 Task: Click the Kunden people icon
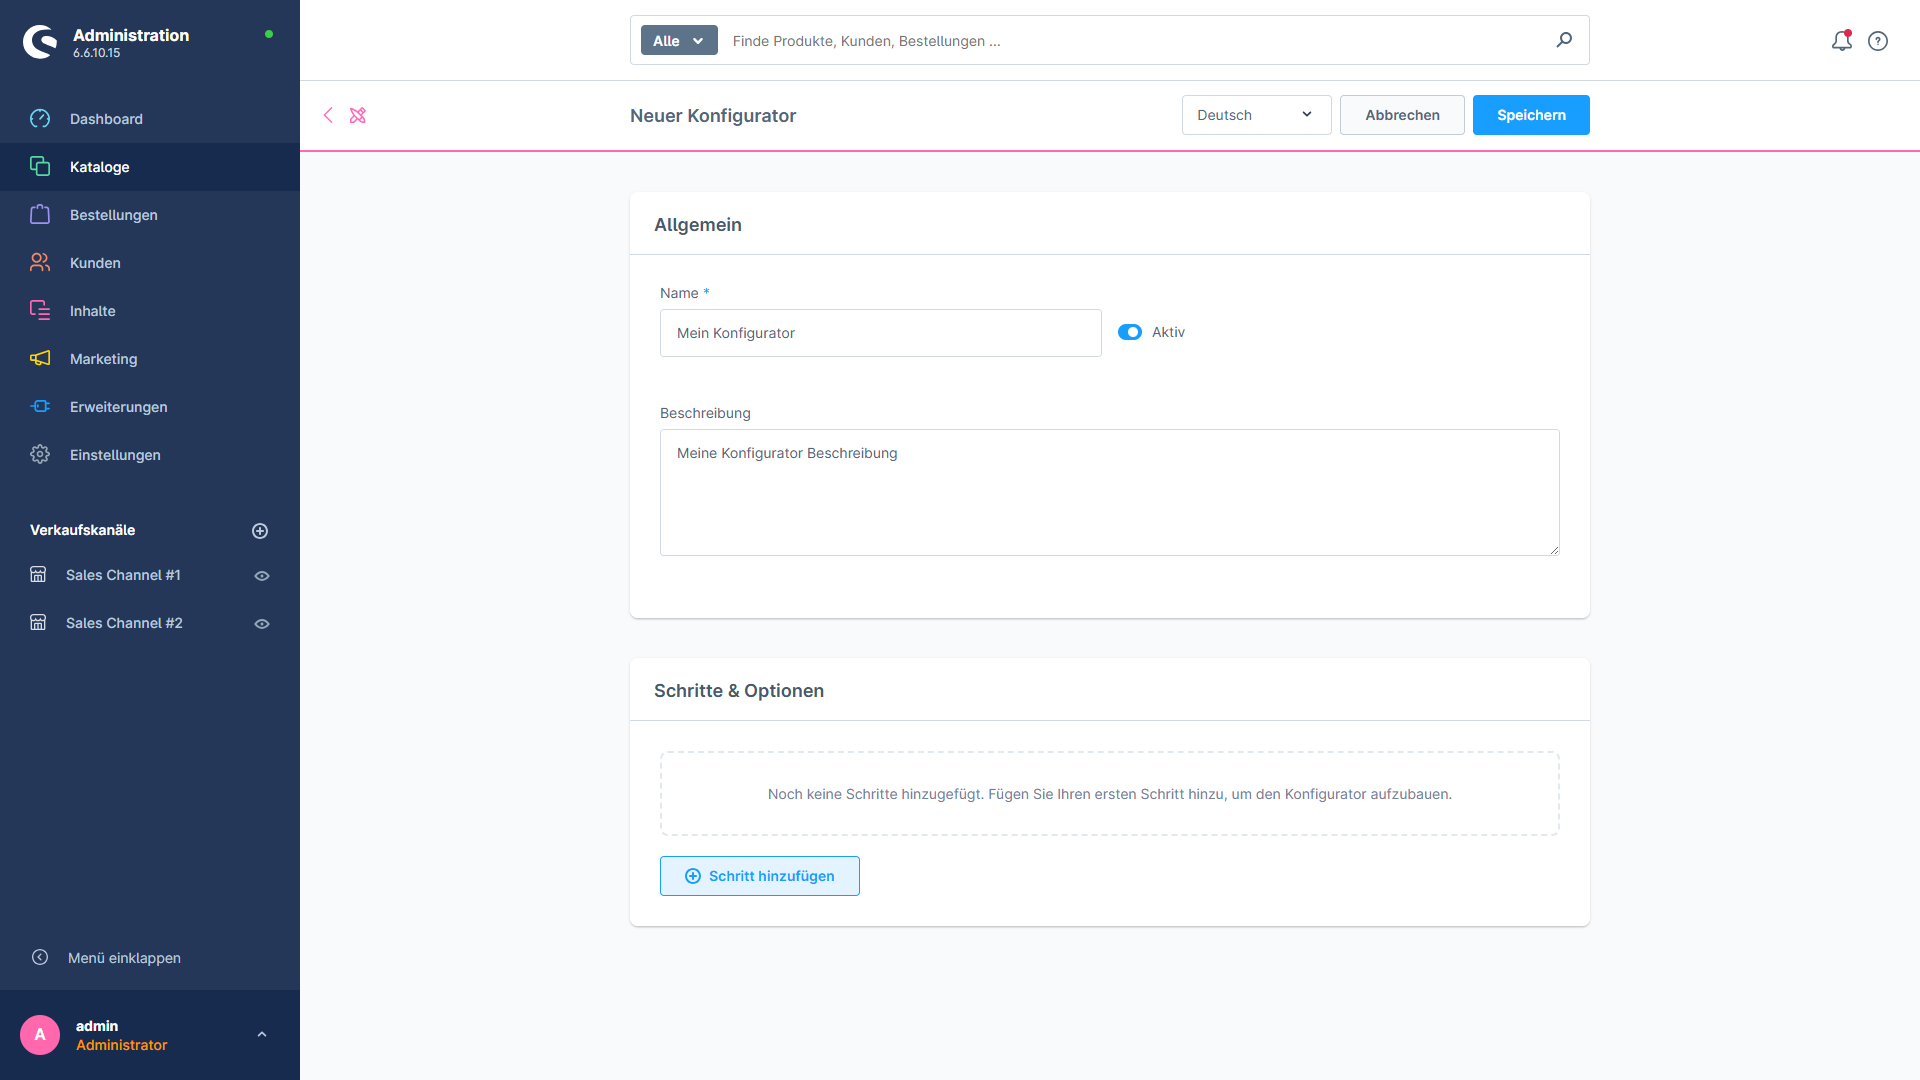[40, 262]
